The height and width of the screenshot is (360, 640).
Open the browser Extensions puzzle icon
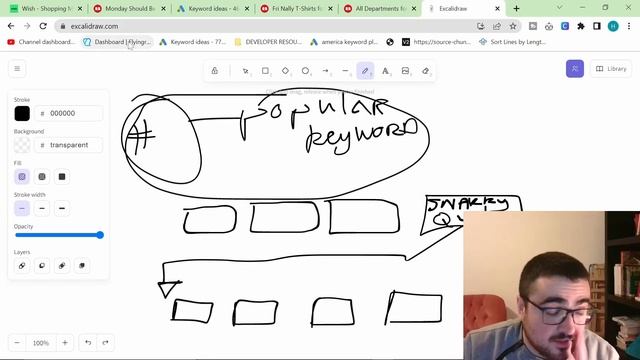click(x=581, y=26)
